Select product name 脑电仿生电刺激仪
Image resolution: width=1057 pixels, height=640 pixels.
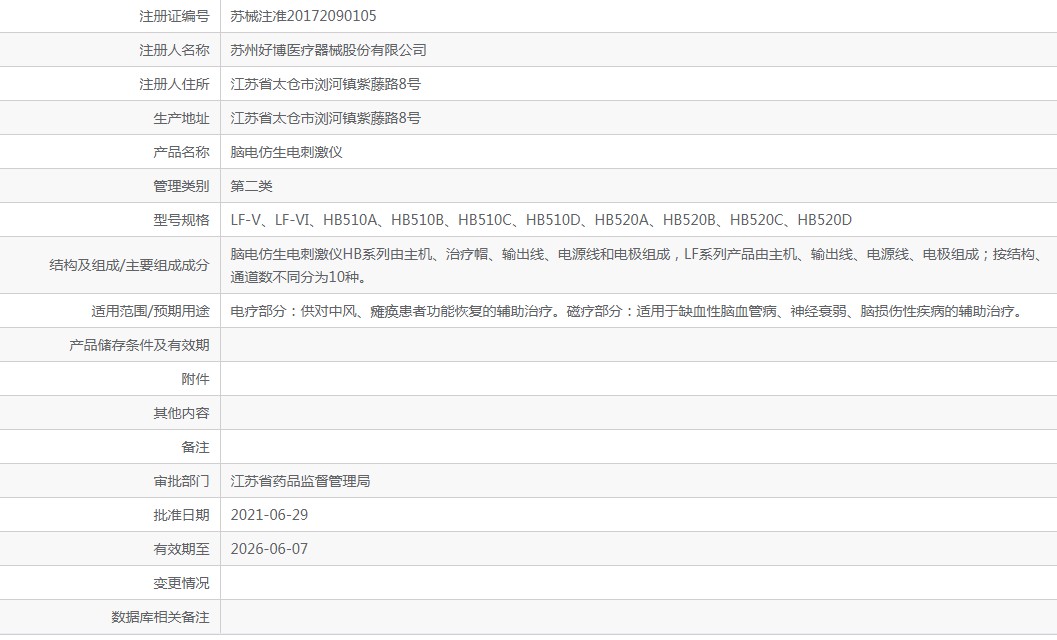[286, 152]
